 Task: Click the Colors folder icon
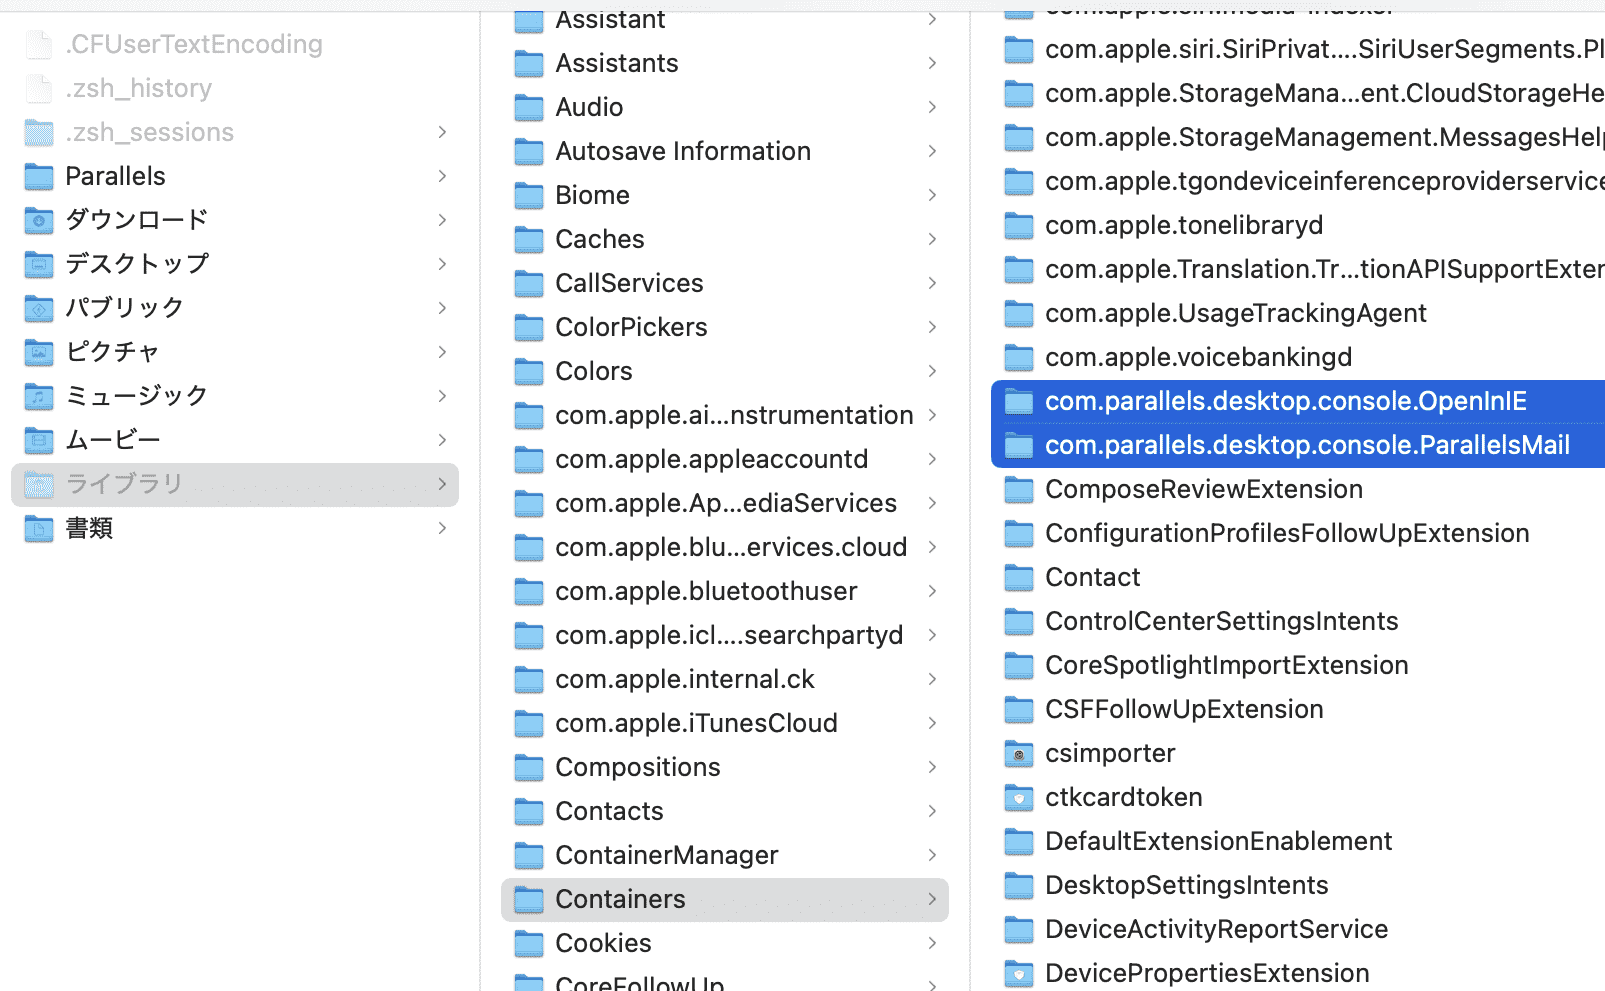(x=528, y=371)
